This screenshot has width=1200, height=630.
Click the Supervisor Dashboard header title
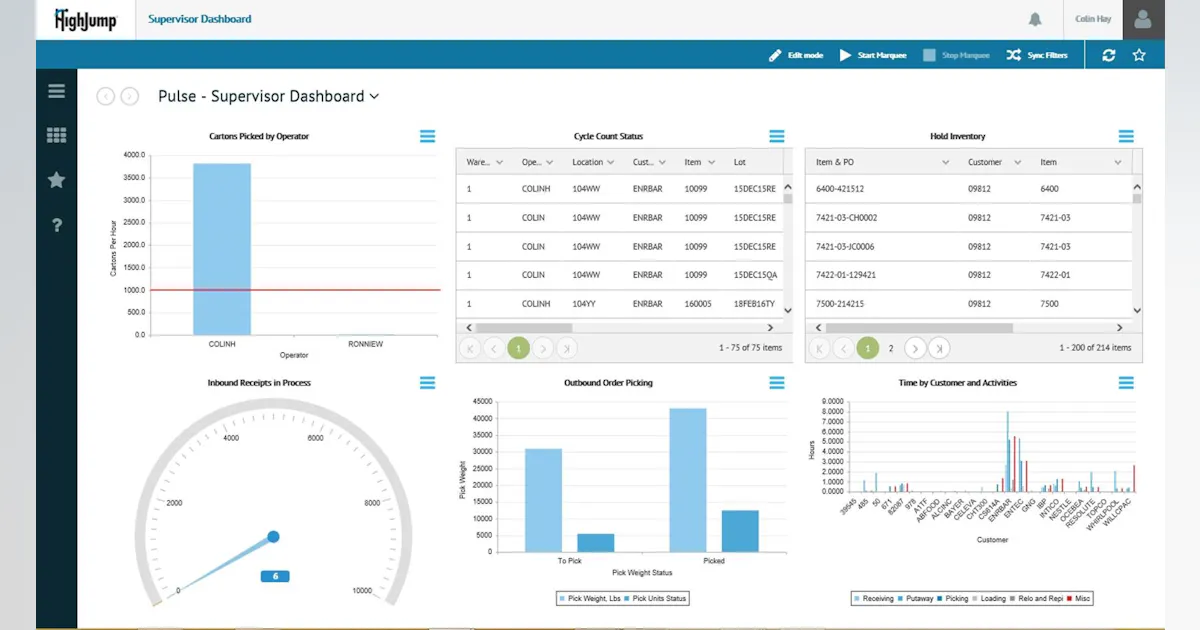(200, 19)
